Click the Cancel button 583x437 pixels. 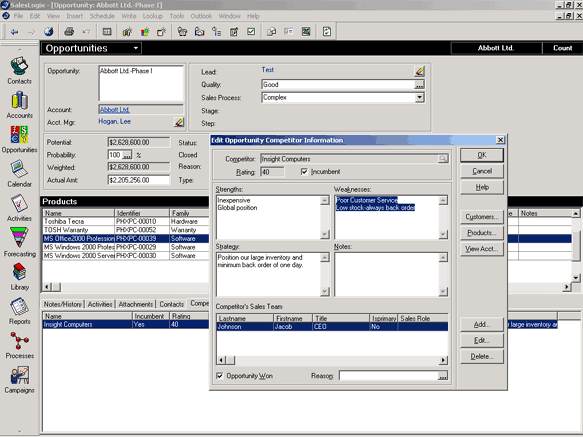click(x=482, y=171)
